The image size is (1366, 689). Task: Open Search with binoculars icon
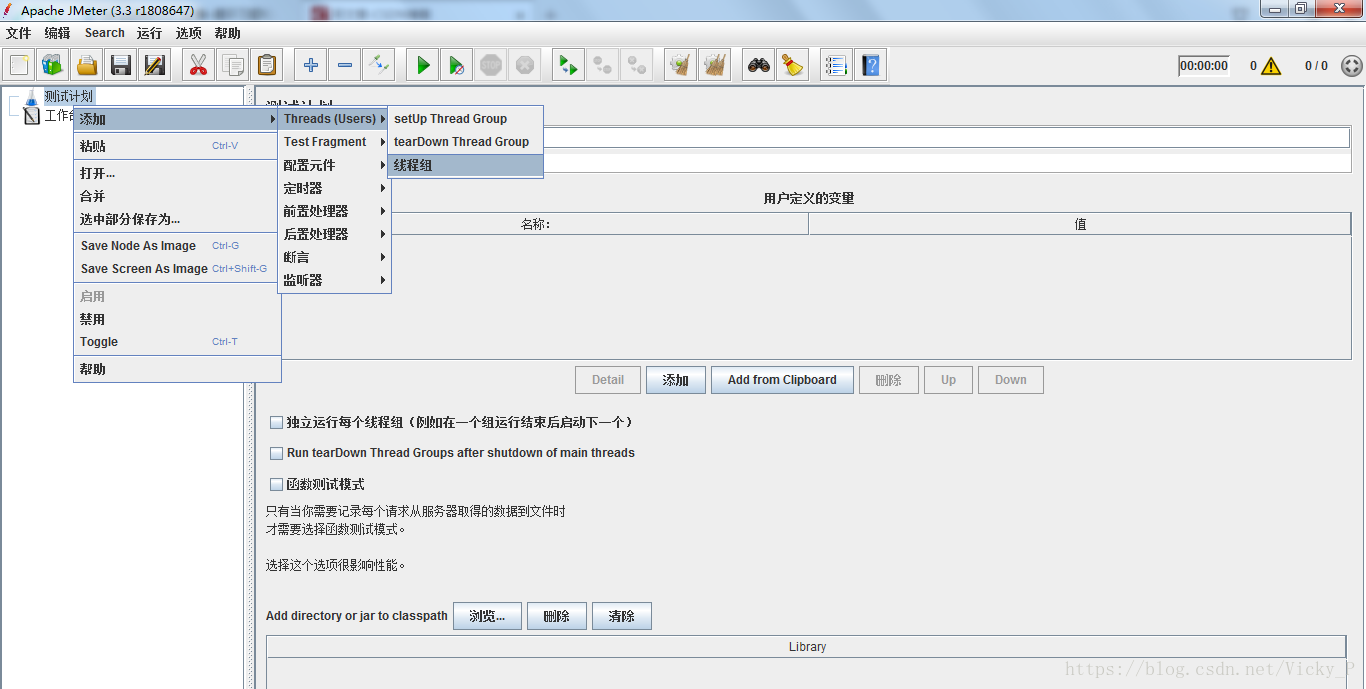point(759,66)
